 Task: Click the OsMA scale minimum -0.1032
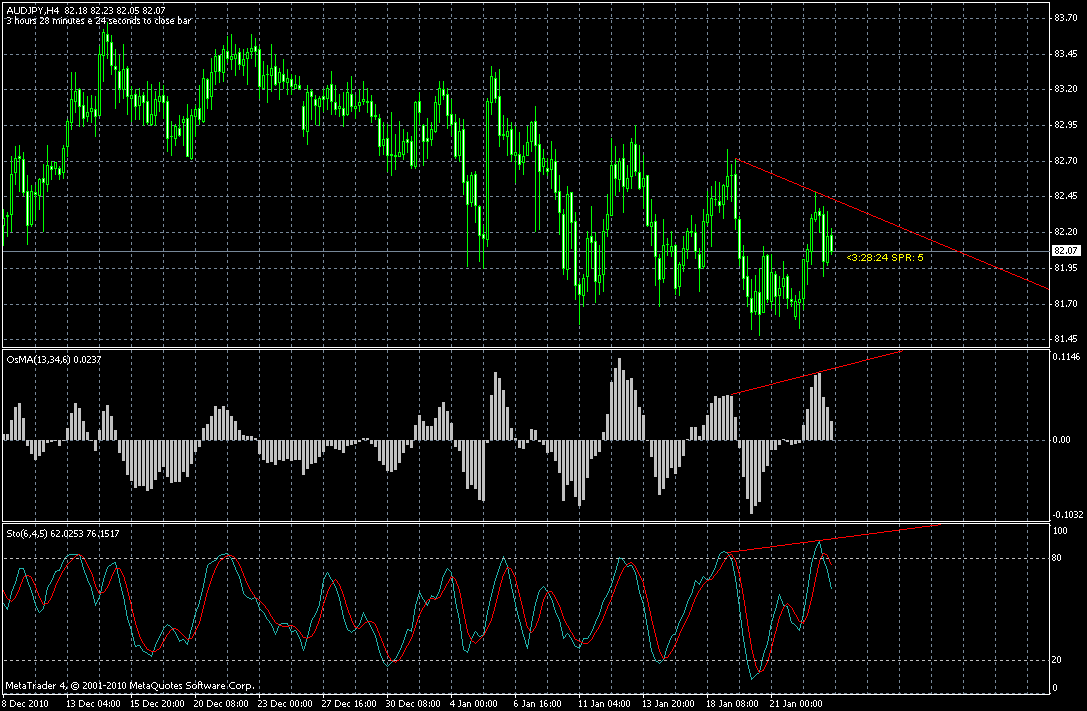tap(1068, 515)
